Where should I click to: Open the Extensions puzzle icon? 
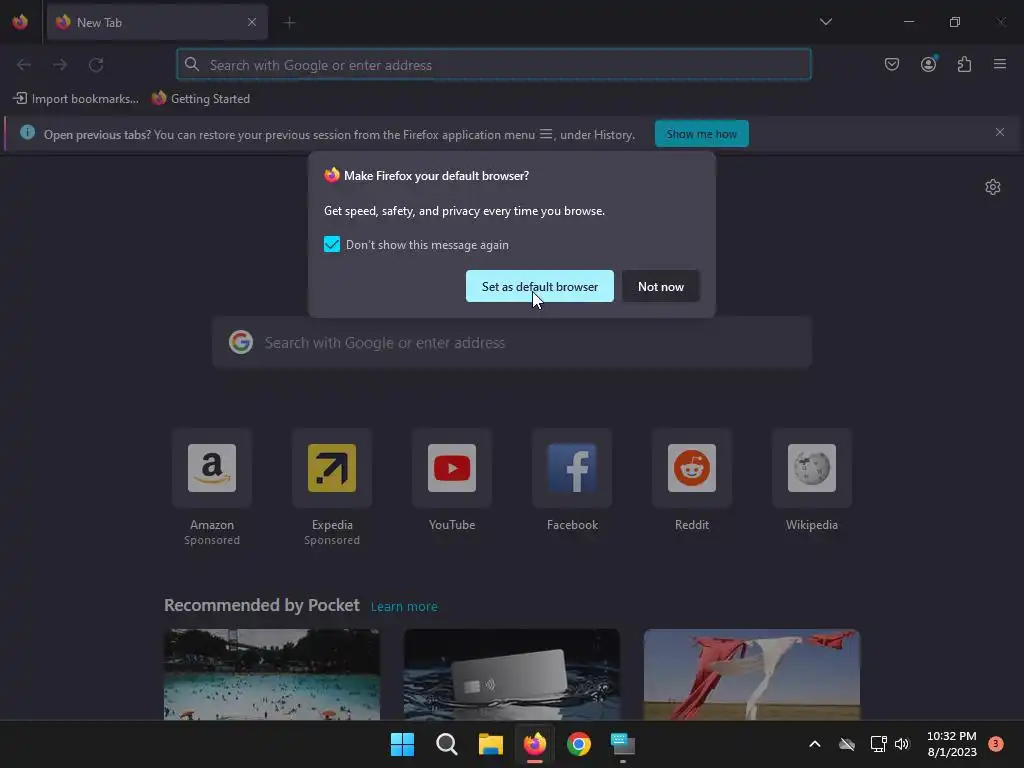964,64
